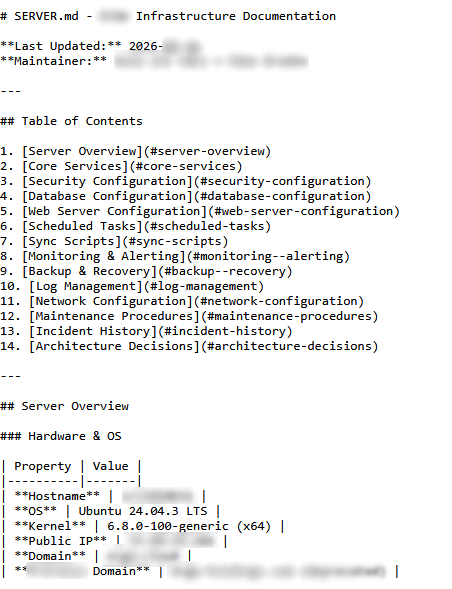Click the SERVER.md title line
The height and width of the screenshot is (589, 452).
pyautogui.click(x=168, y=17)
